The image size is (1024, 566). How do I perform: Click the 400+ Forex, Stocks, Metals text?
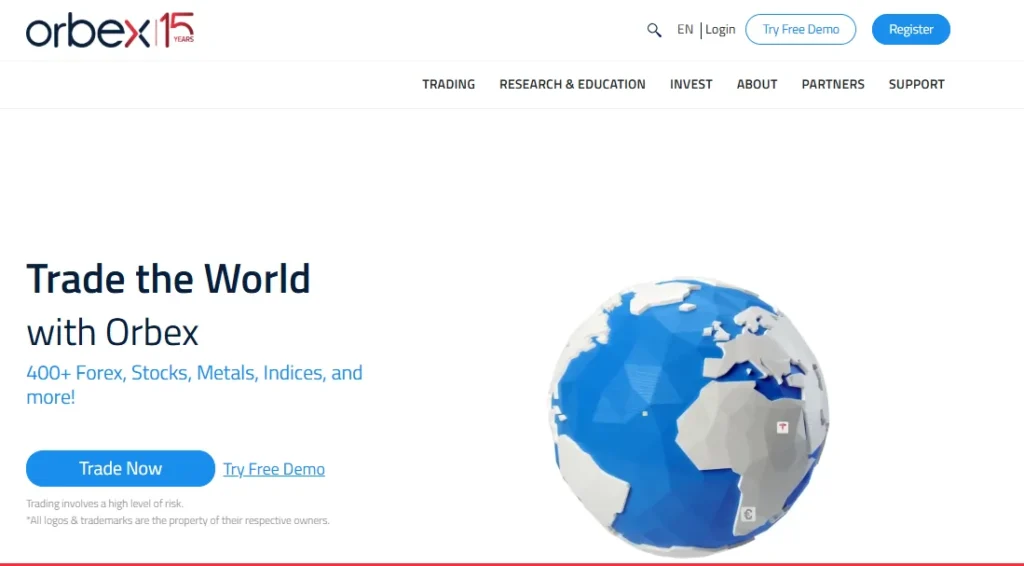click(x=194, y=385)
